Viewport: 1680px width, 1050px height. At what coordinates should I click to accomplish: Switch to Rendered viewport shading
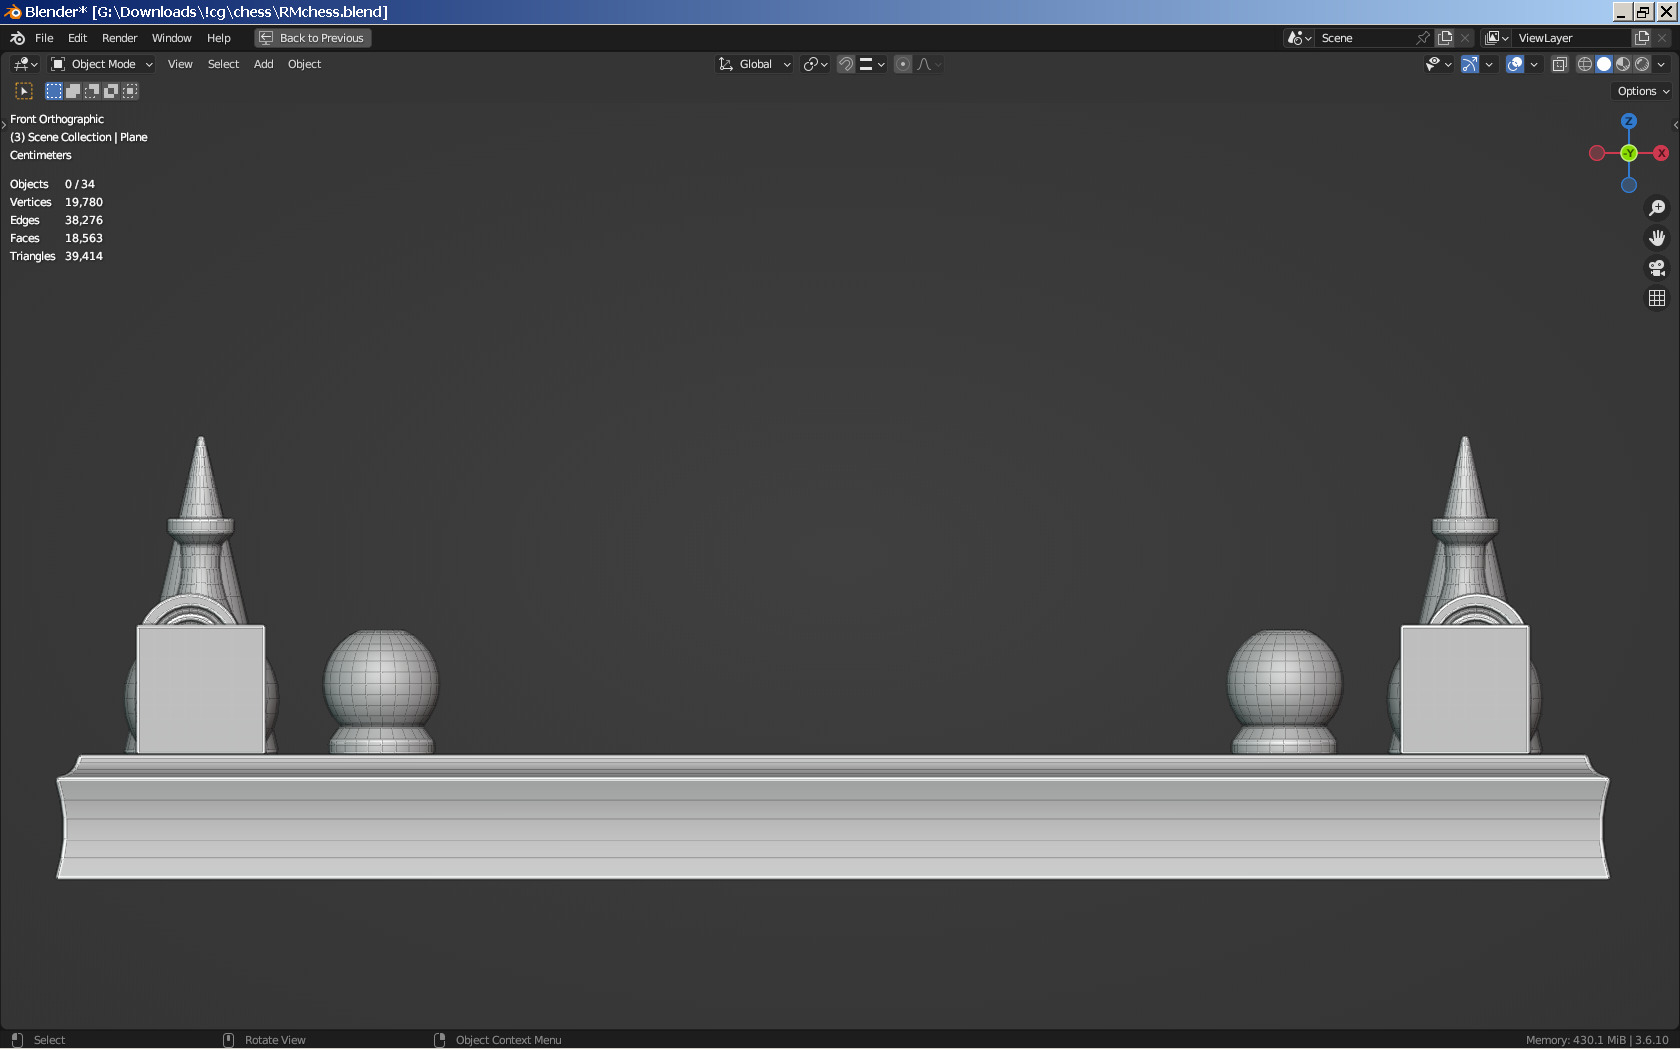coord(1642,64)
